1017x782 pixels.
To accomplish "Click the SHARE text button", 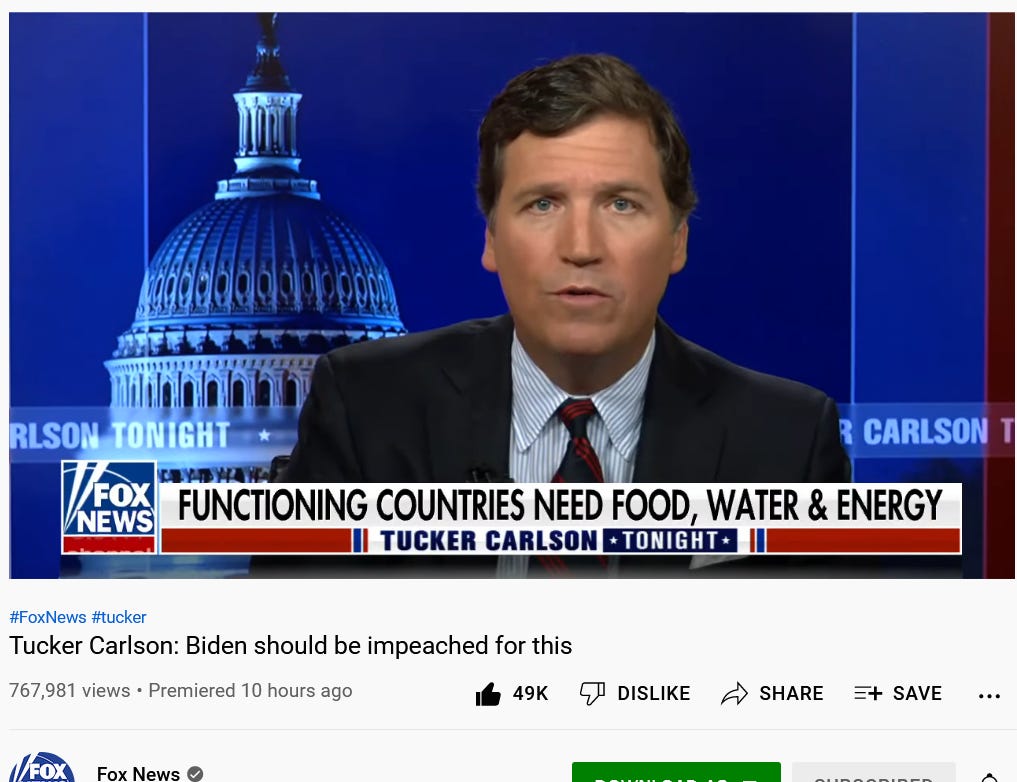I will point(791,694).
